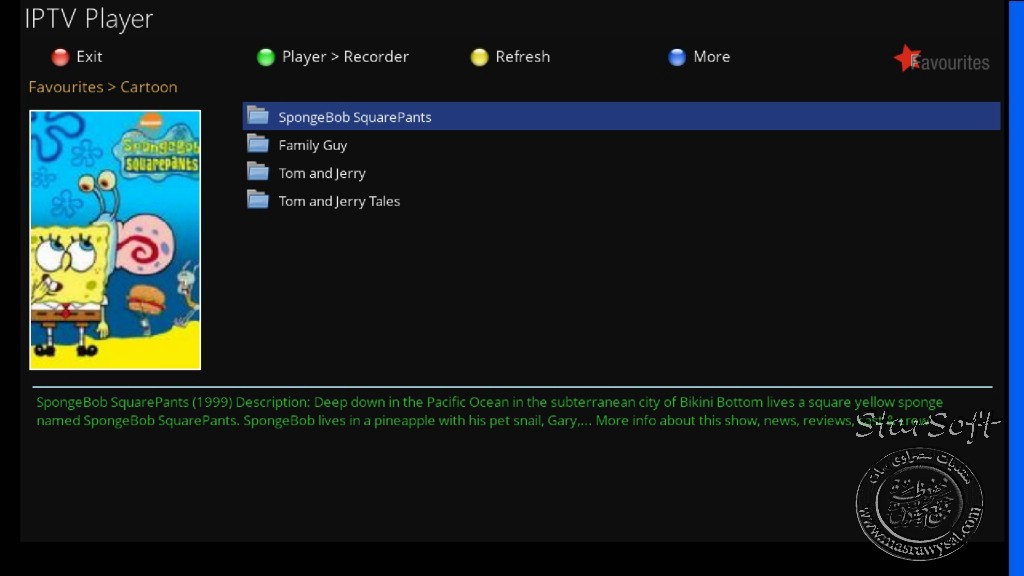Click the red star Favourites icon

tap(907, 58)
